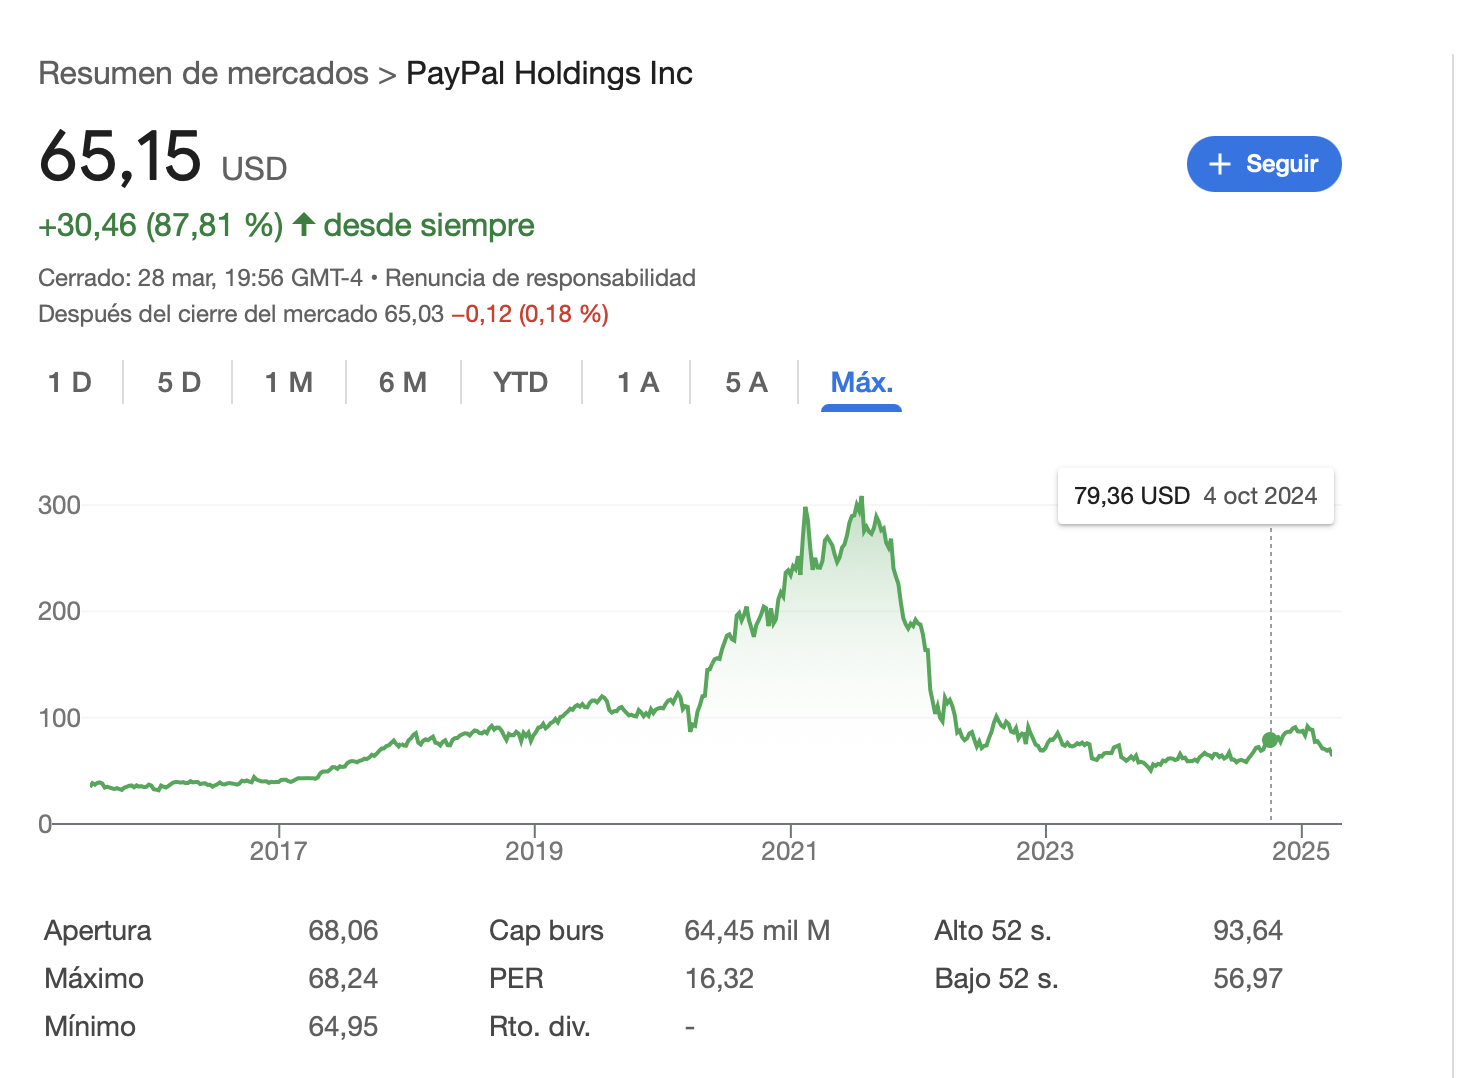Switch chart to 6 M range
The width and height of the screenshot is (1460, 1078).
[403, 382]
